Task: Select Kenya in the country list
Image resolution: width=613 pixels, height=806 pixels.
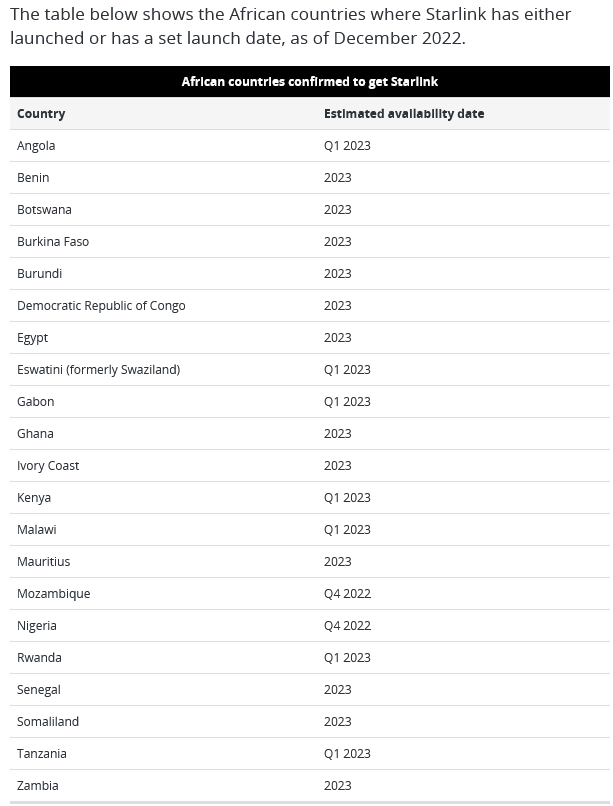Action: [34, 498]
